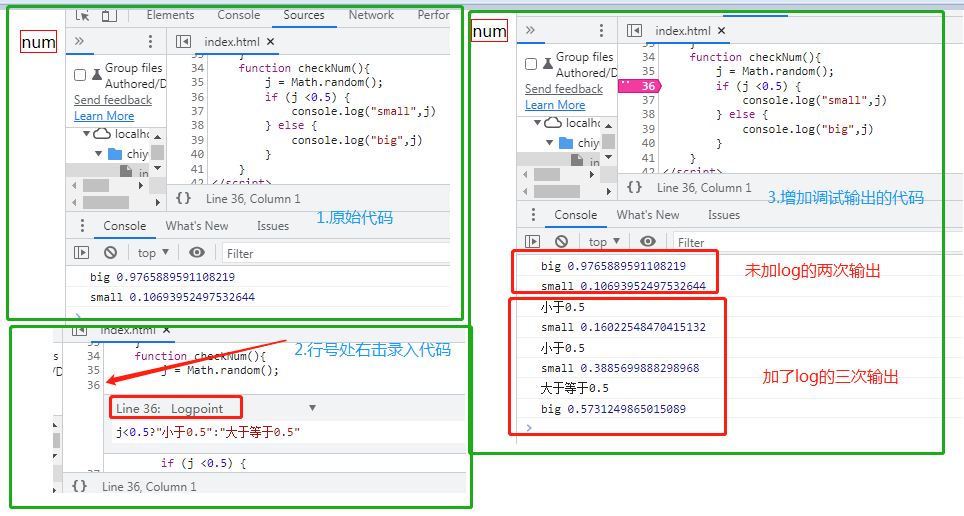This screenshot has width=964, height=516.
Task: Focus Filter field in top-left panel console
Action: (335, 253)
